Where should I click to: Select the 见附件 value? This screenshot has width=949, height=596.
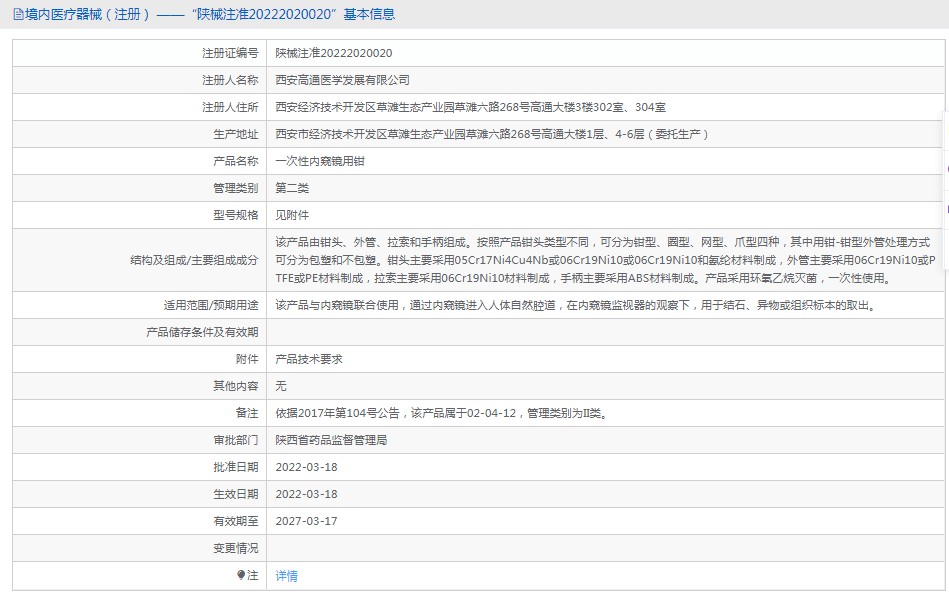click(x=292, y=215)
